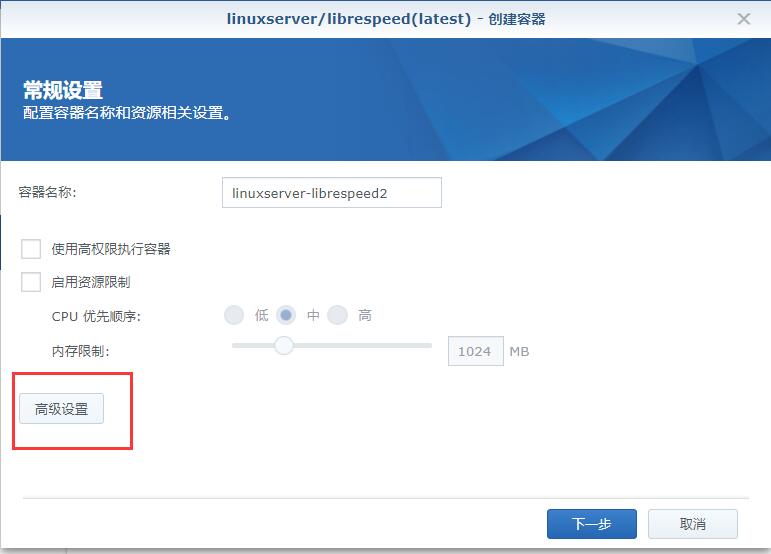Click the 启用资源限制 label text

pos(91,282)
